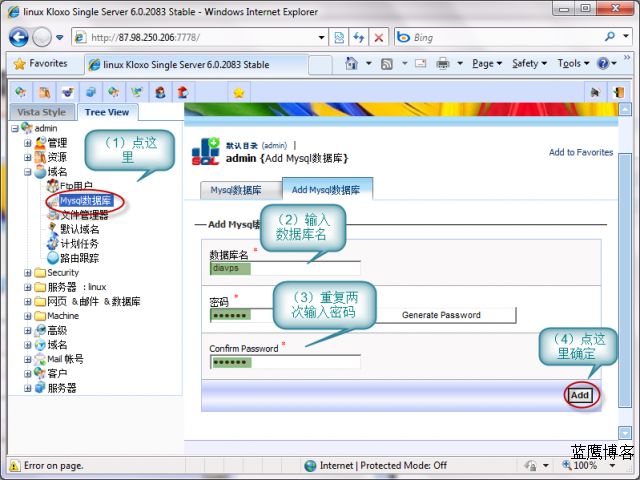Click the content scrollbar up arrow
The width and height of the screenshot is (640, 480).
(625, 110)
